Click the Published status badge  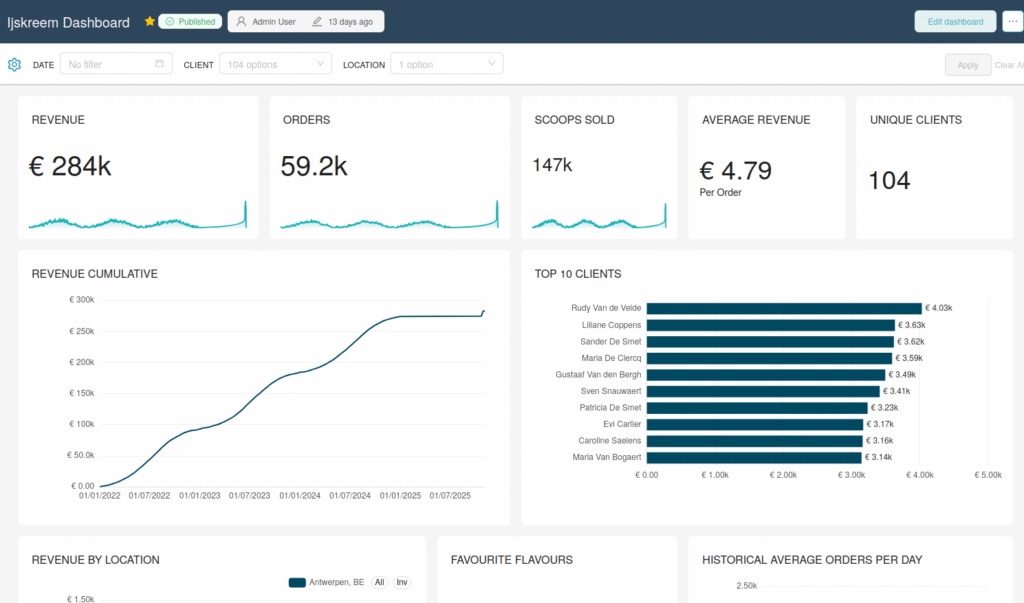tap(190, 21)
